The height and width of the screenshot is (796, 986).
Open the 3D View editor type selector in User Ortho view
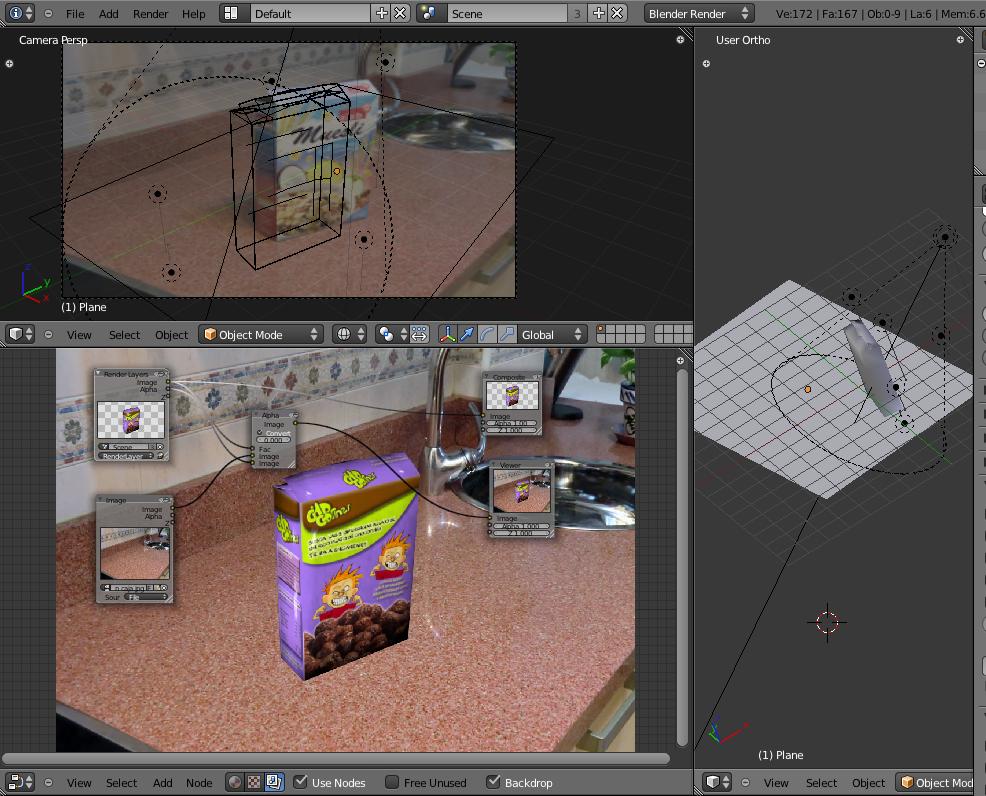click(717, 782)
